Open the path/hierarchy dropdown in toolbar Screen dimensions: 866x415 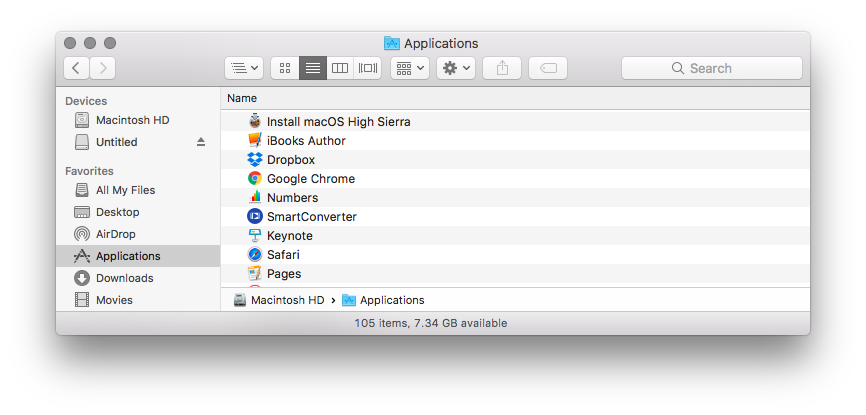244,68
